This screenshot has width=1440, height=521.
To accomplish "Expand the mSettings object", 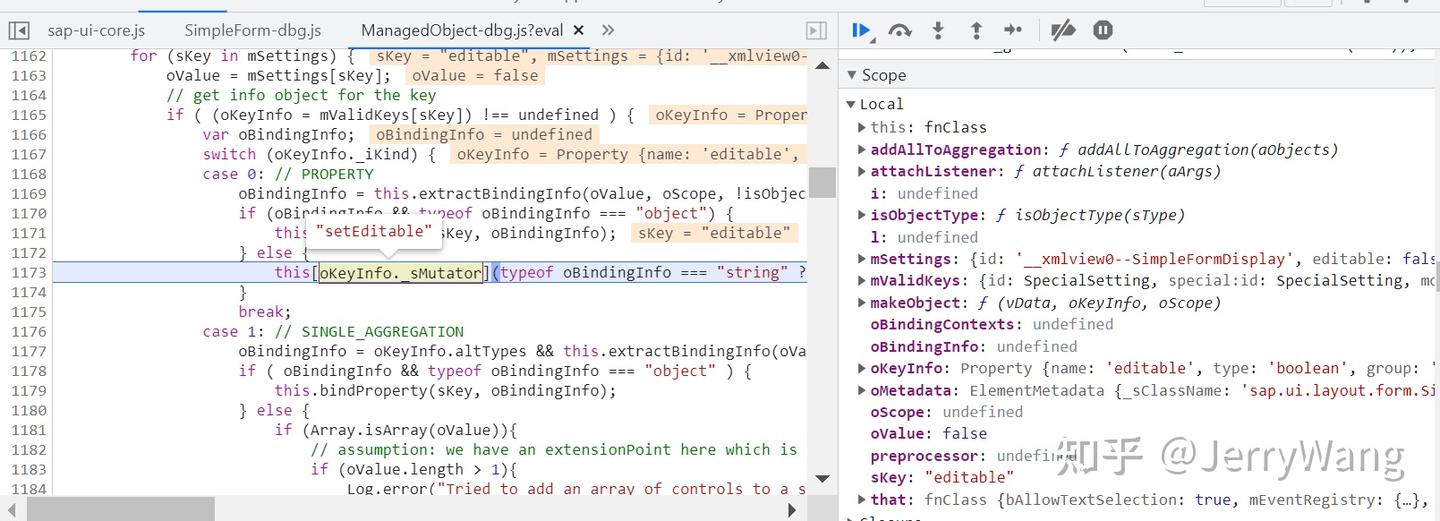I will point(862,259).
